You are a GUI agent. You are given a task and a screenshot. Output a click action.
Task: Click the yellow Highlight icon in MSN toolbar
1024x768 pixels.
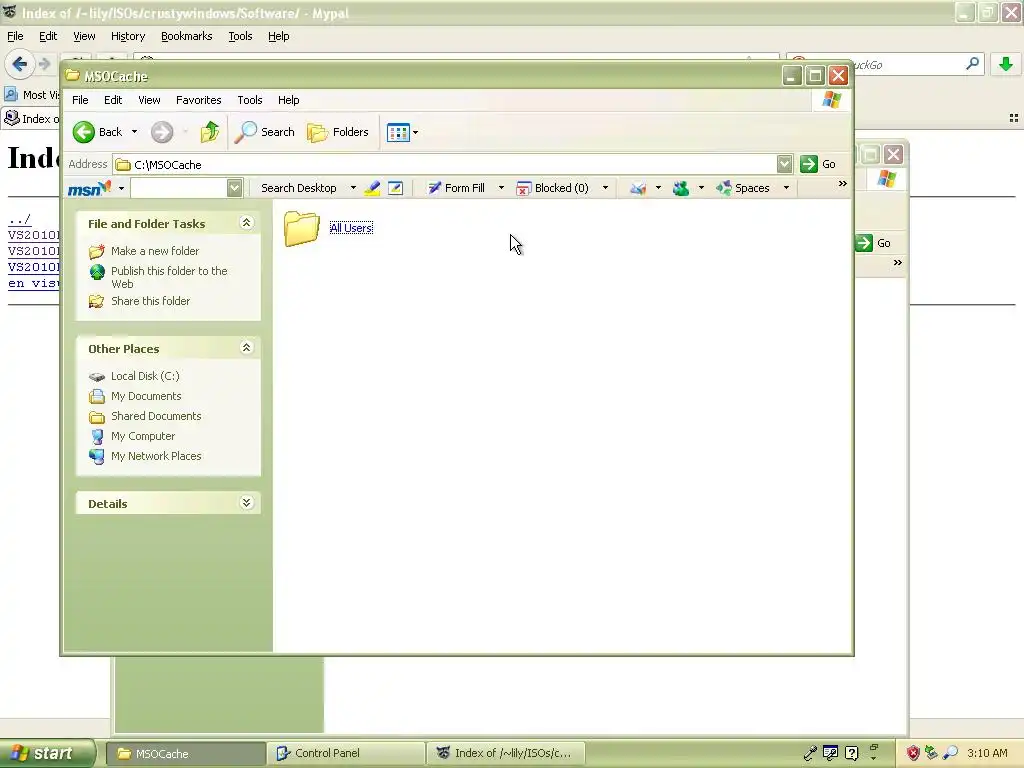[x=372, y=188]
